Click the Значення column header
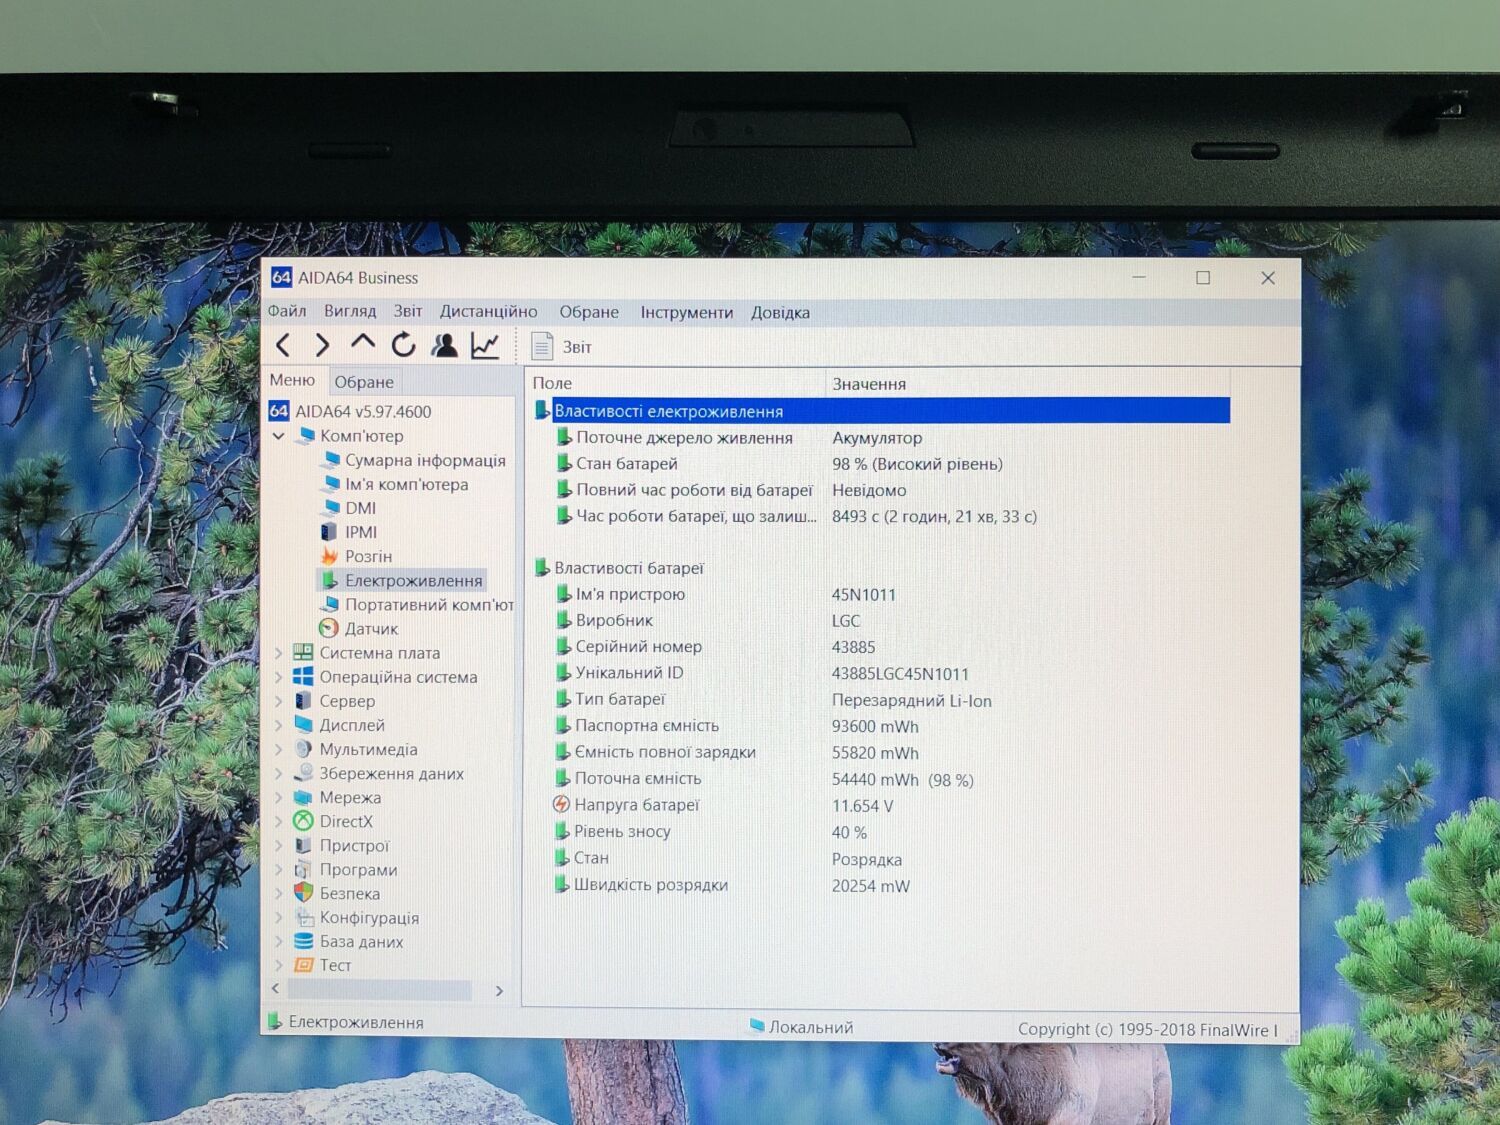Viewport: 1500px width, 1125px height. (869, 384)
